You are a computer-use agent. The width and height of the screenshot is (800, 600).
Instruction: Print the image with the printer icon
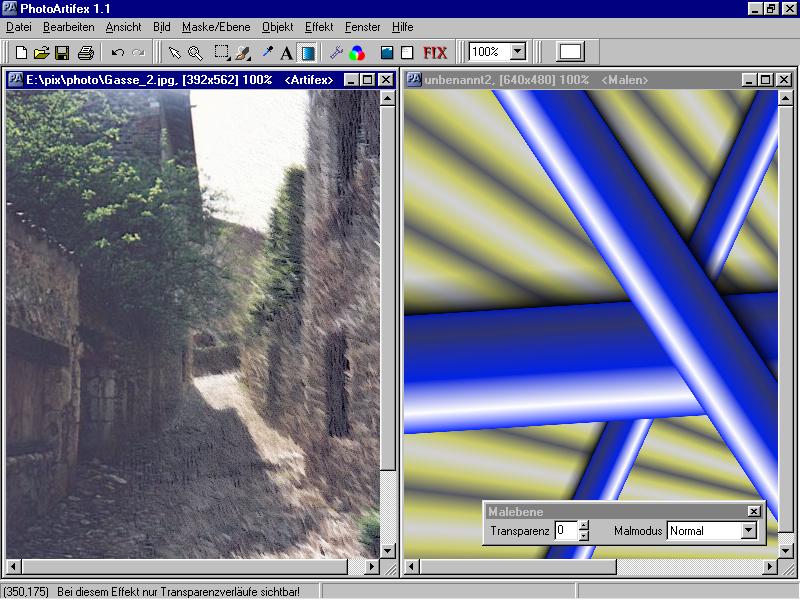click(86, 53)
